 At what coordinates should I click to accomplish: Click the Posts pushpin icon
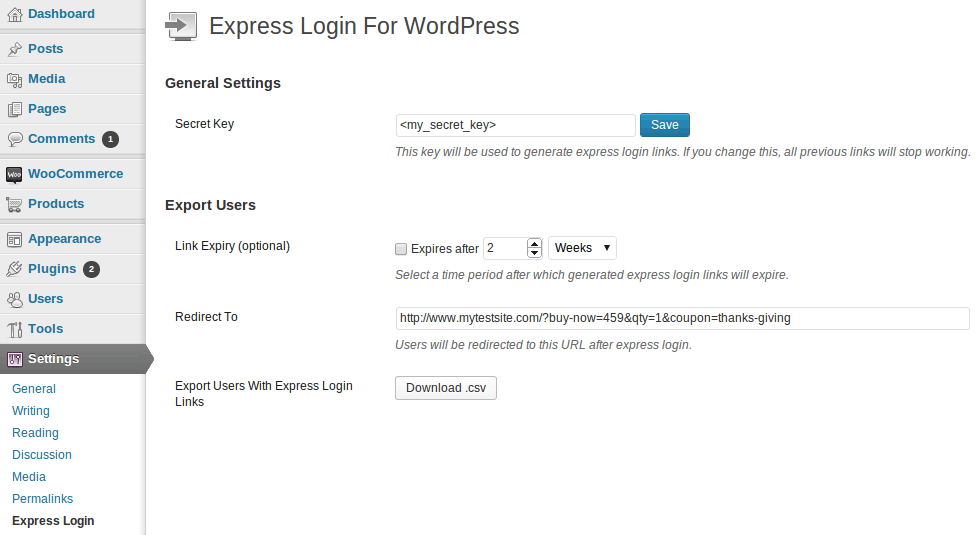coord(14,49)
